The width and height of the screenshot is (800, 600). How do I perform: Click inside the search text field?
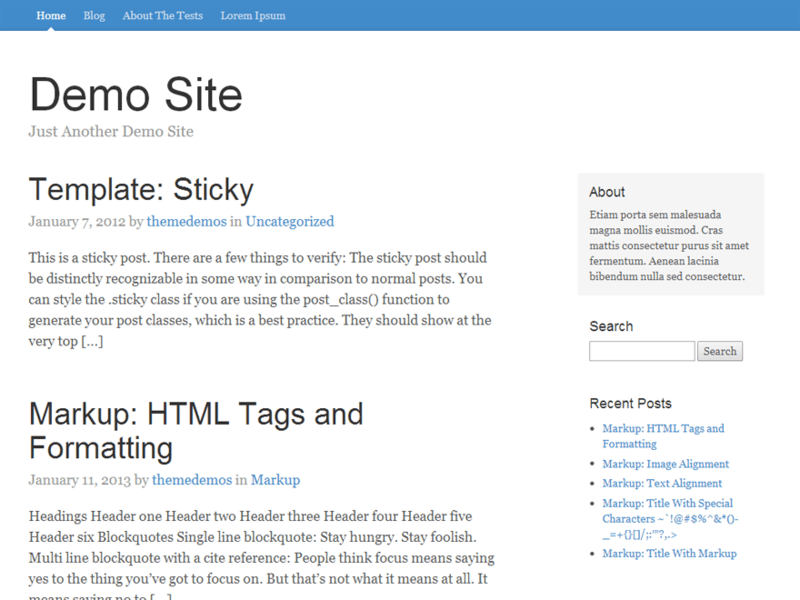click(640, 351)
